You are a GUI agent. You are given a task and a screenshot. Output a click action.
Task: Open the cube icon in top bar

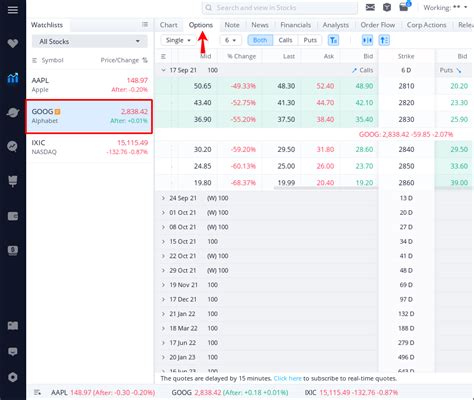click(x=387, y=7)
